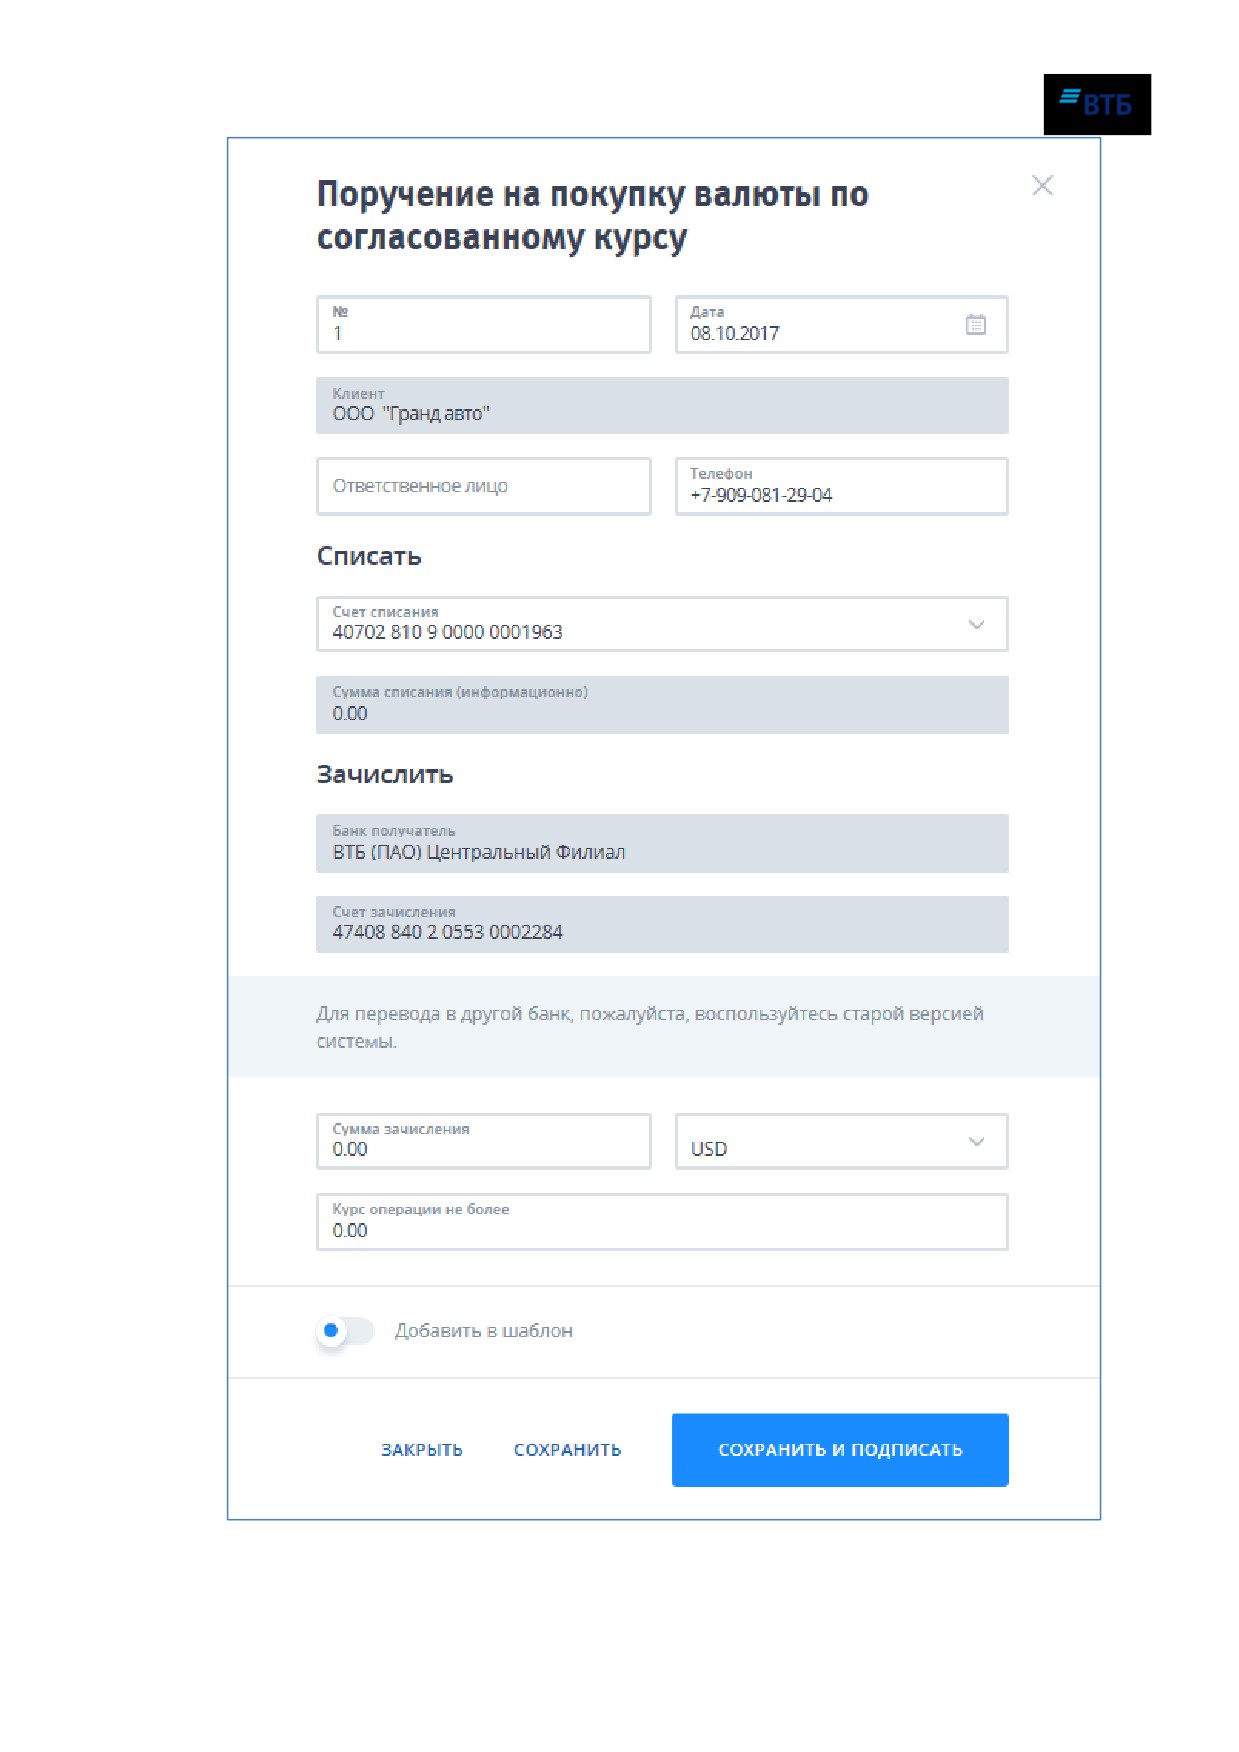
Task: Click the "Сумма списания (информационно)" field
Action: click(662, 705)
